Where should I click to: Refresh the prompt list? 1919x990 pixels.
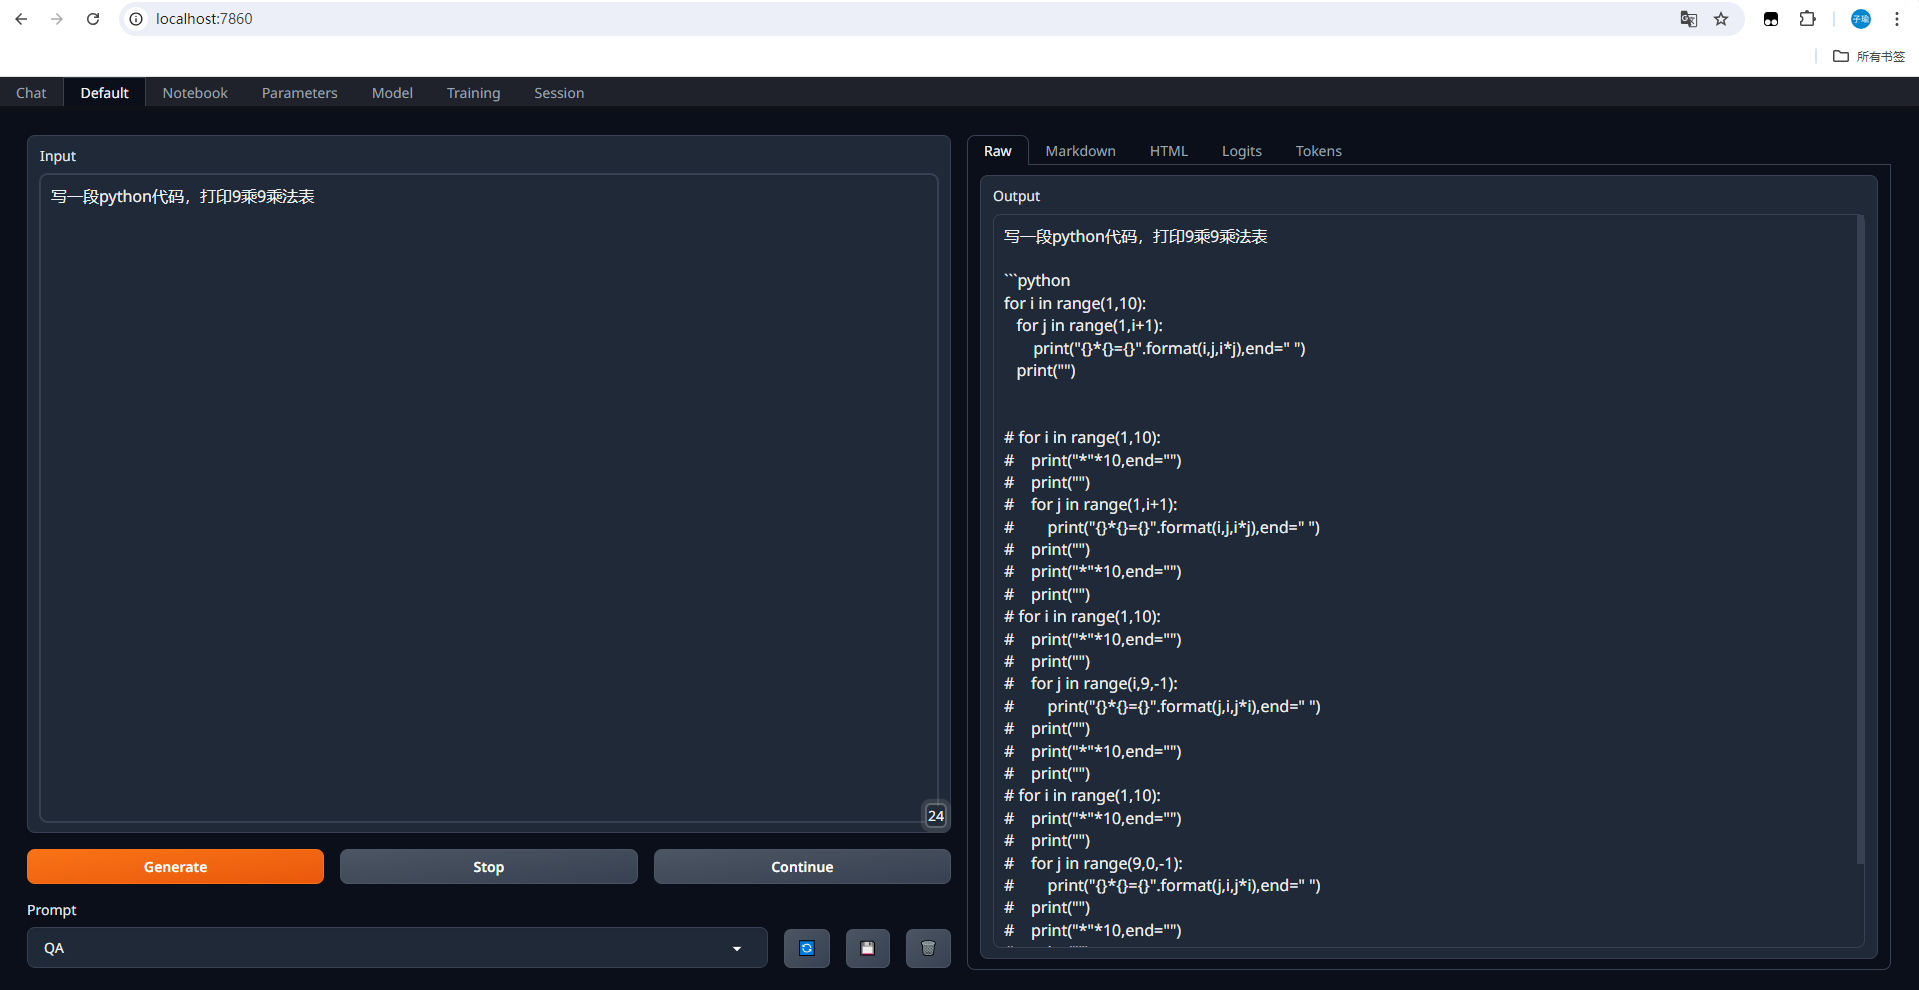[x=807, y=948]
